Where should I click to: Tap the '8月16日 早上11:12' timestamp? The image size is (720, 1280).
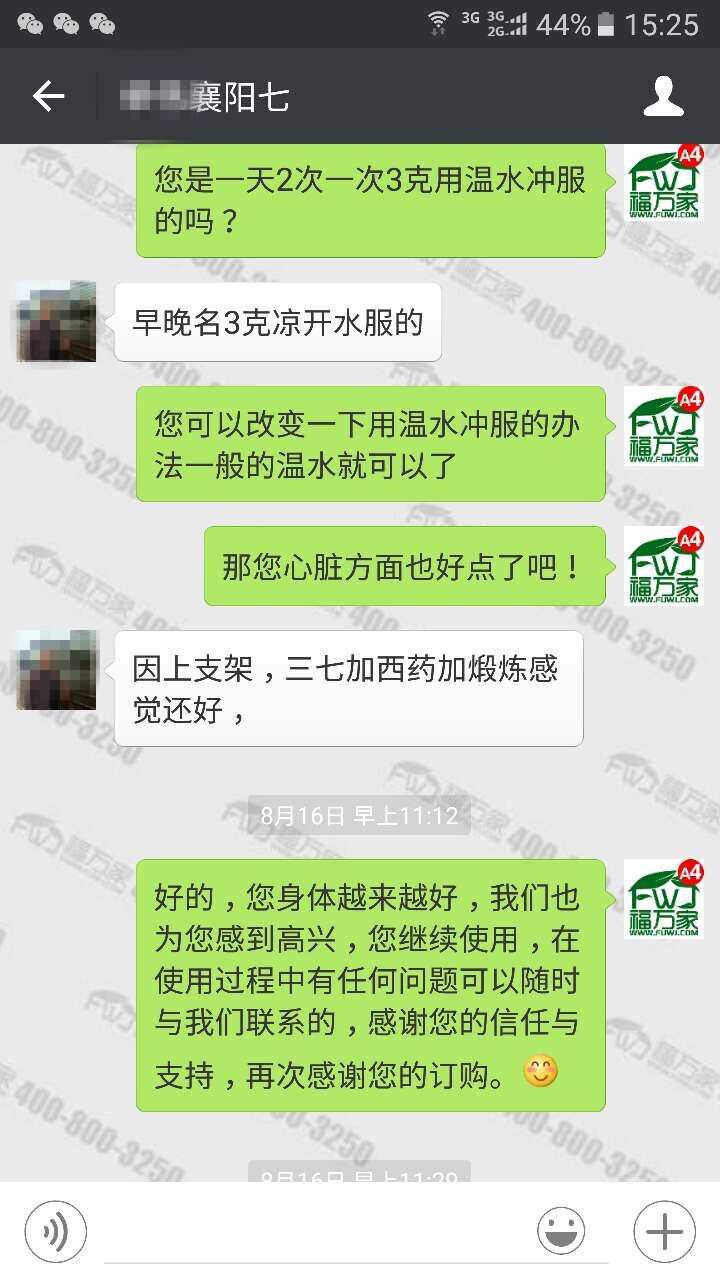coord(359,815)
